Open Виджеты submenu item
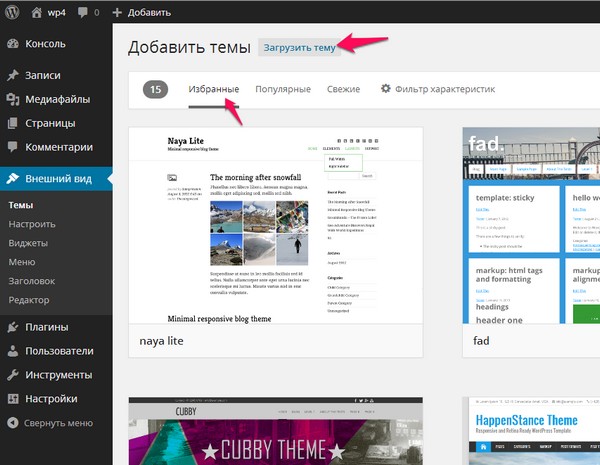 tap(28, 243)
